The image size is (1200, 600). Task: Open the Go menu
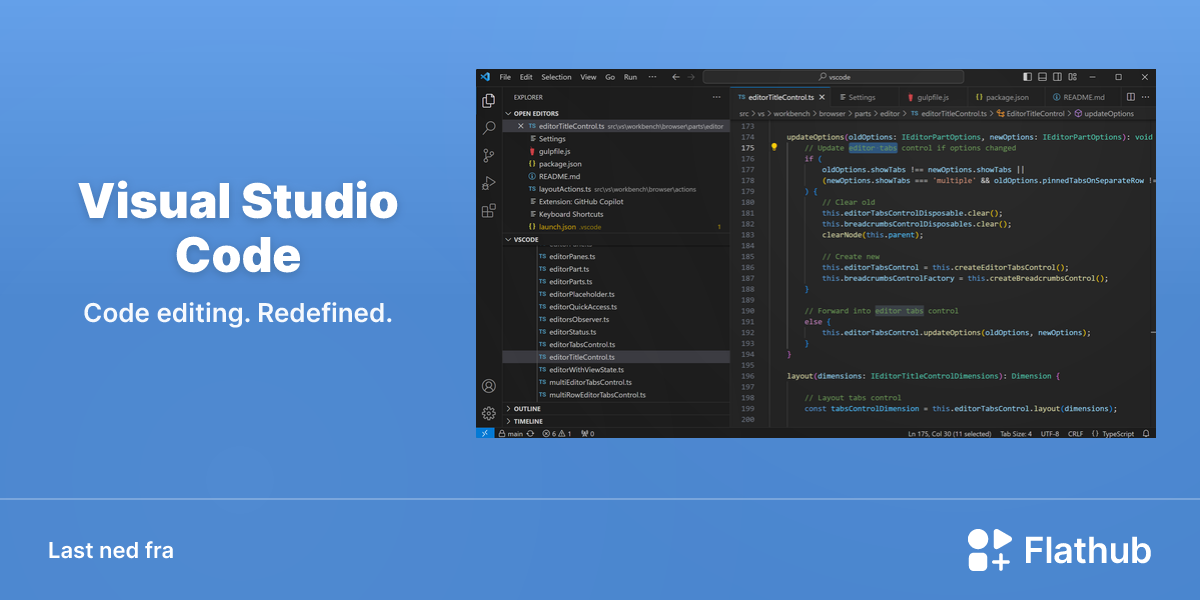tap(610, 77)
